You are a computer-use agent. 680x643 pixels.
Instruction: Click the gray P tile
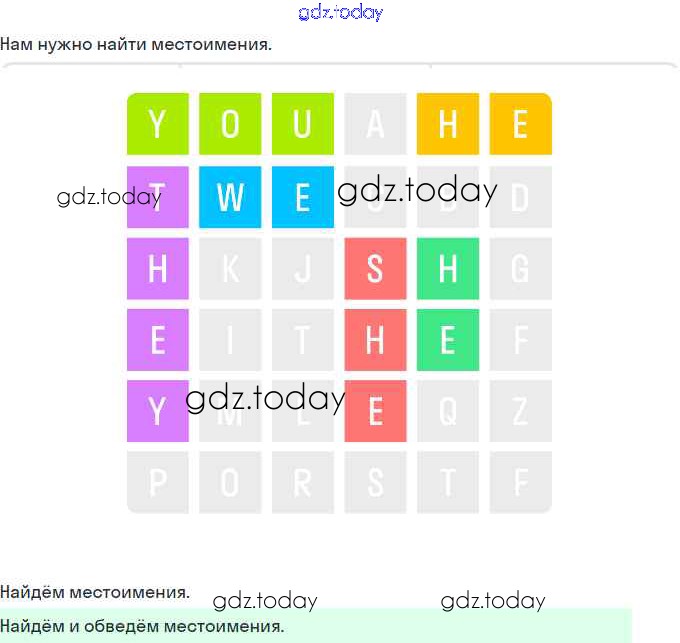coord(157,483)
